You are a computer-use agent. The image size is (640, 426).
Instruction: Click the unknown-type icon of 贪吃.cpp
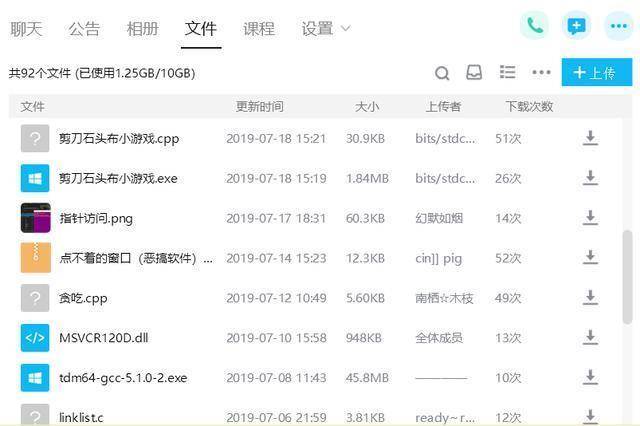point(35,298)
